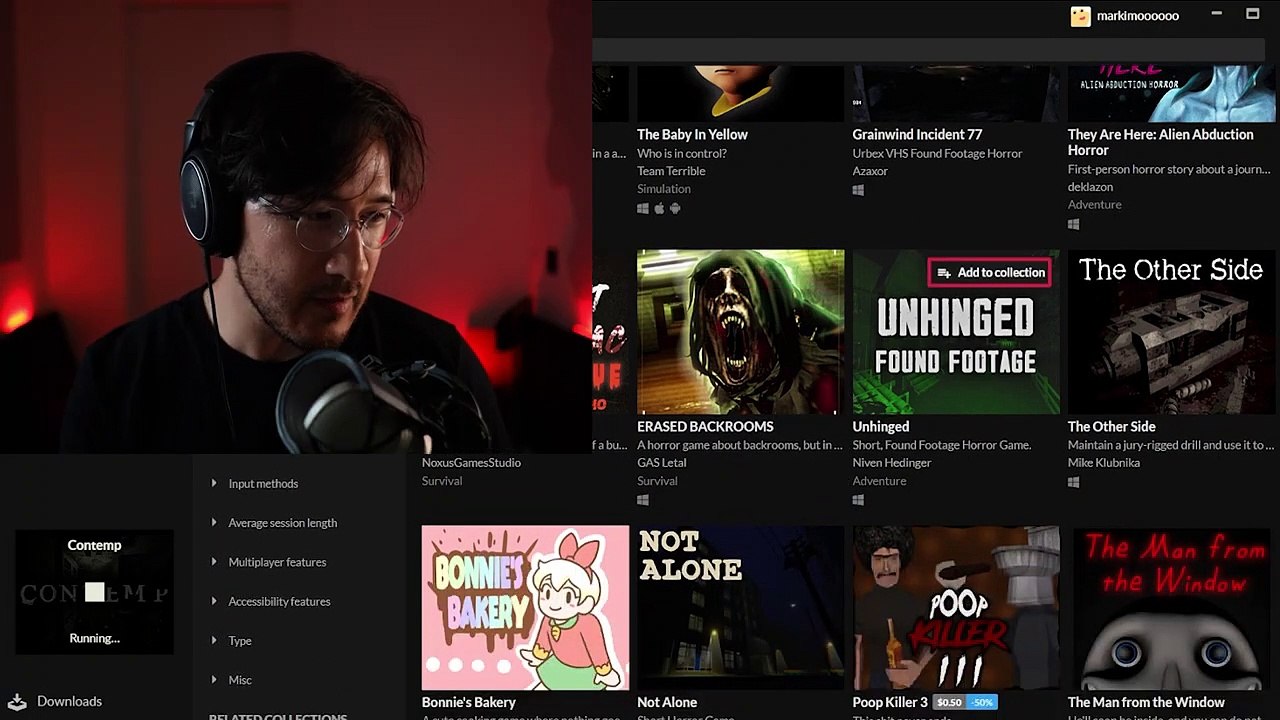This screenshot has height=720, width=1280.
Task: Open The Man from the Window title link
Action: (x=1146, y=702)
